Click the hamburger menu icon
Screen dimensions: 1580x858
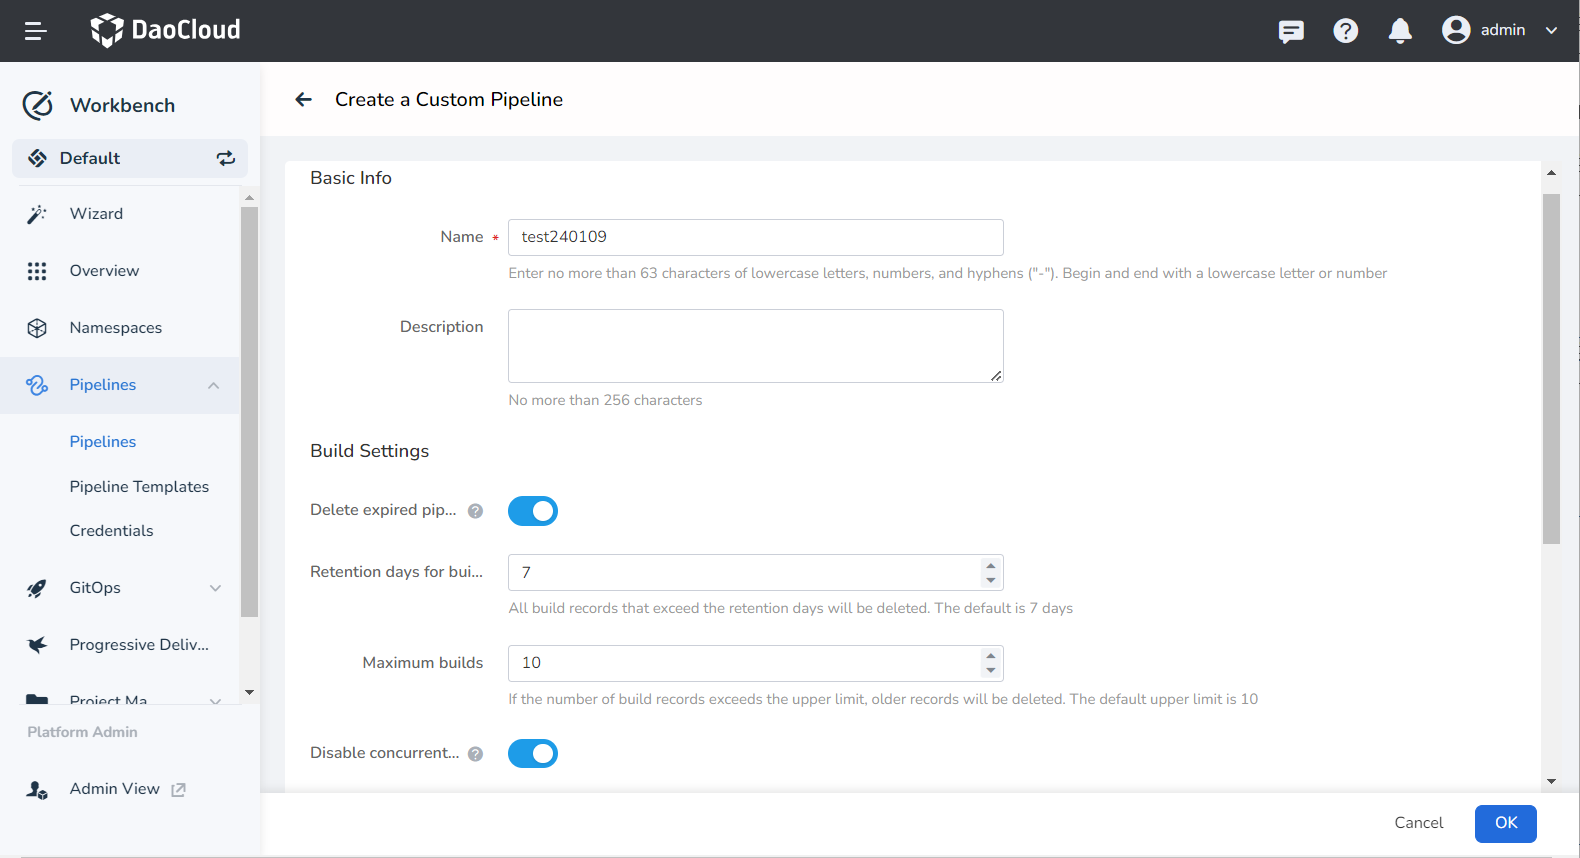pos(36,31)
